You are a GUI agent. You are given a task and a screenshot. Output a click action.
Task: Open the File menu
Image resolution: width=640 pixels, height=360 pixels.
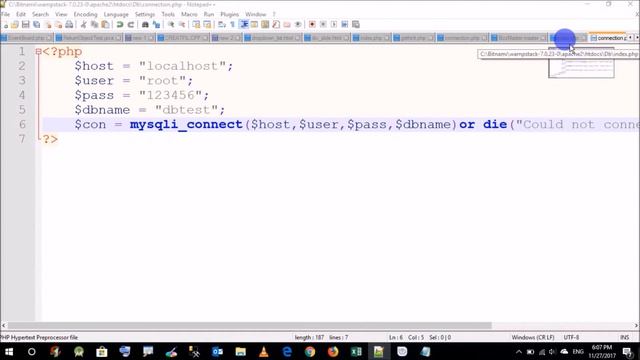coord(5,14)
